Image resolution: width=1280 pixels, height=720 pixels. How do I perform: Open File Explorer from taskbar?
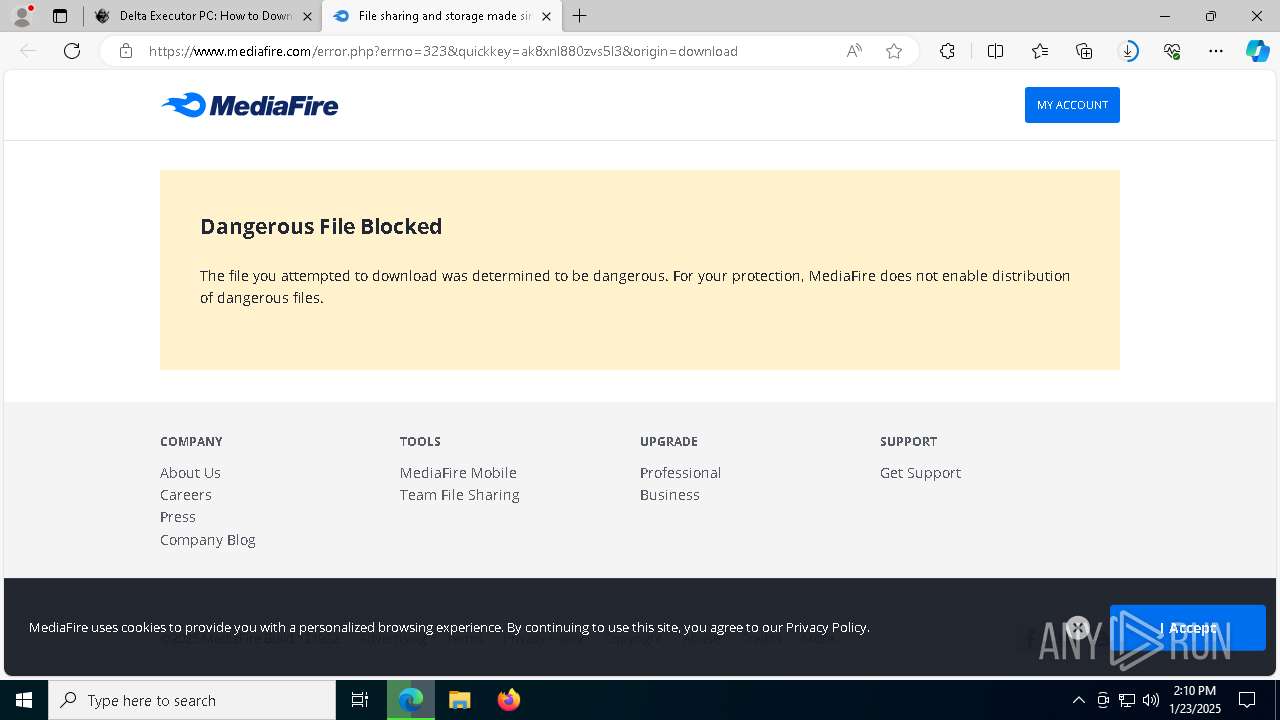(x=459, y=700)
